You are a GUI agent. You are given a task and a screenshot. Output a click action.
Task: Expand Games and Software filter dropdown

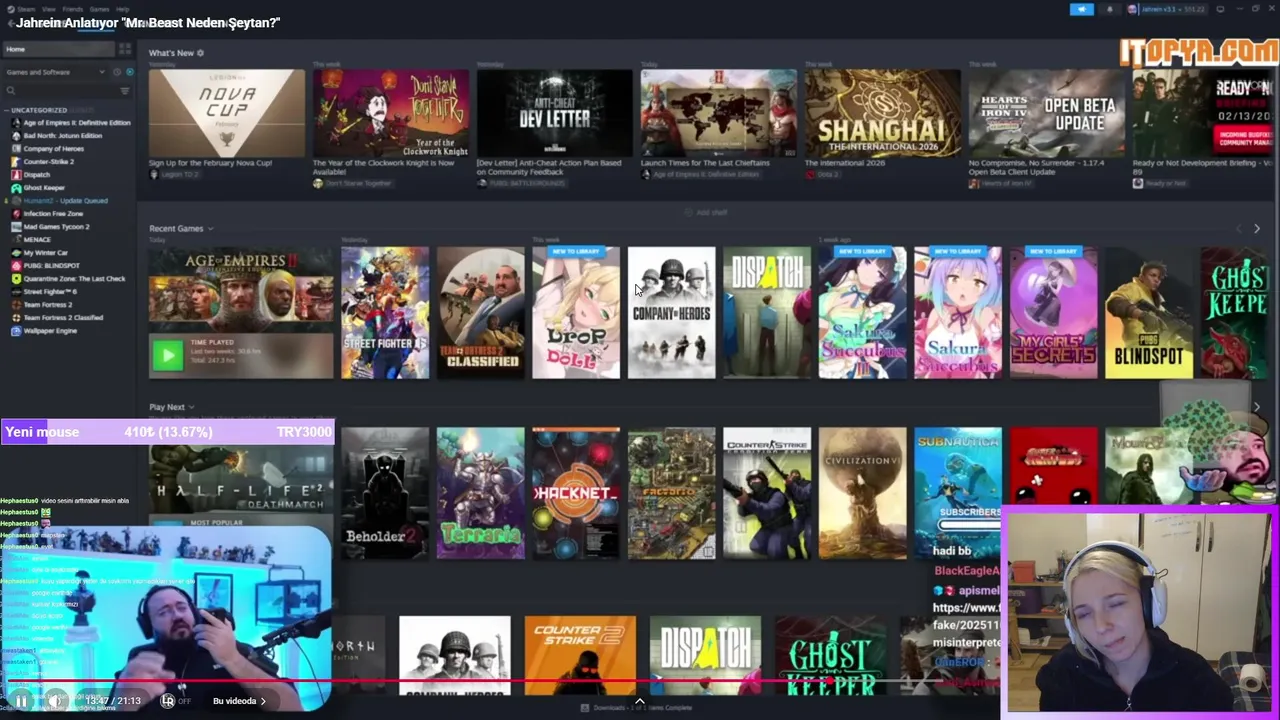(54, 72)
